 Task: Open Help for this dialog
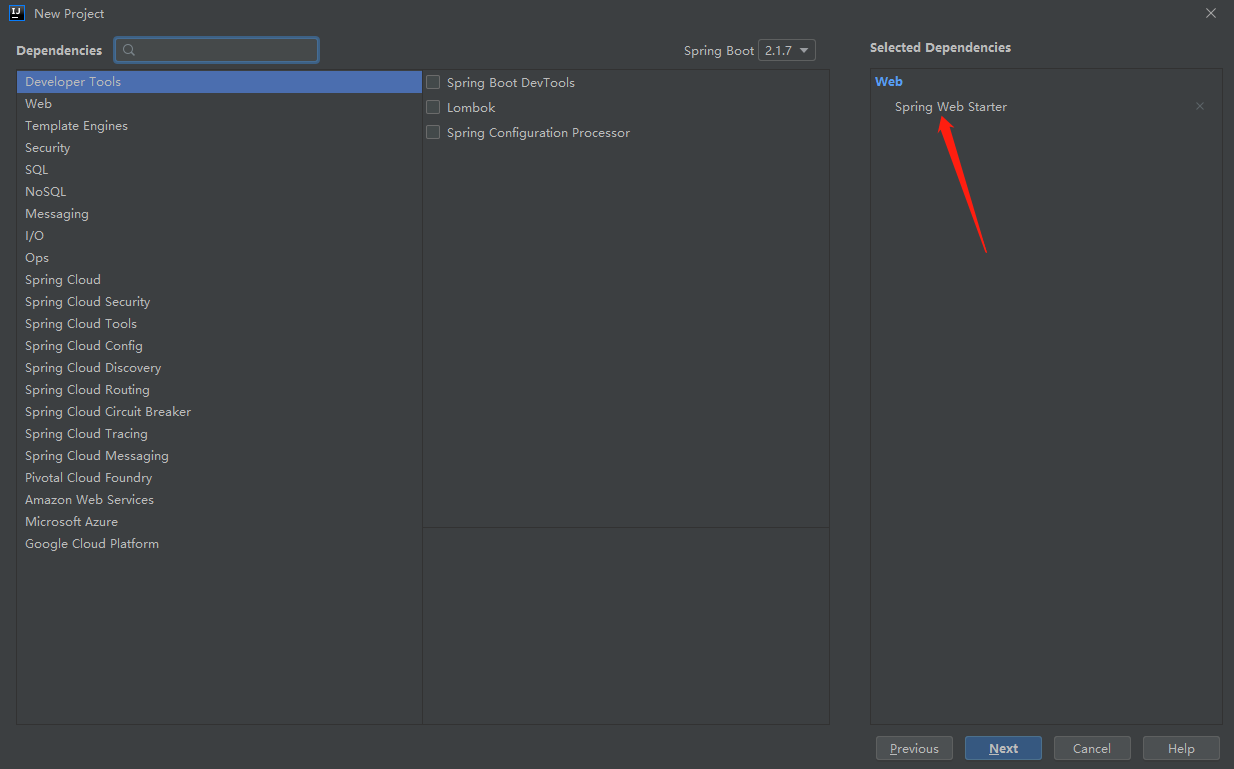(x=1181, y=748)
